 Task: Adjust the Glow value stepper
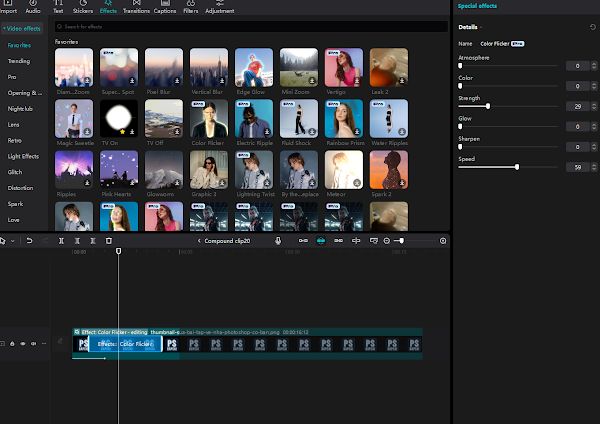594,127
